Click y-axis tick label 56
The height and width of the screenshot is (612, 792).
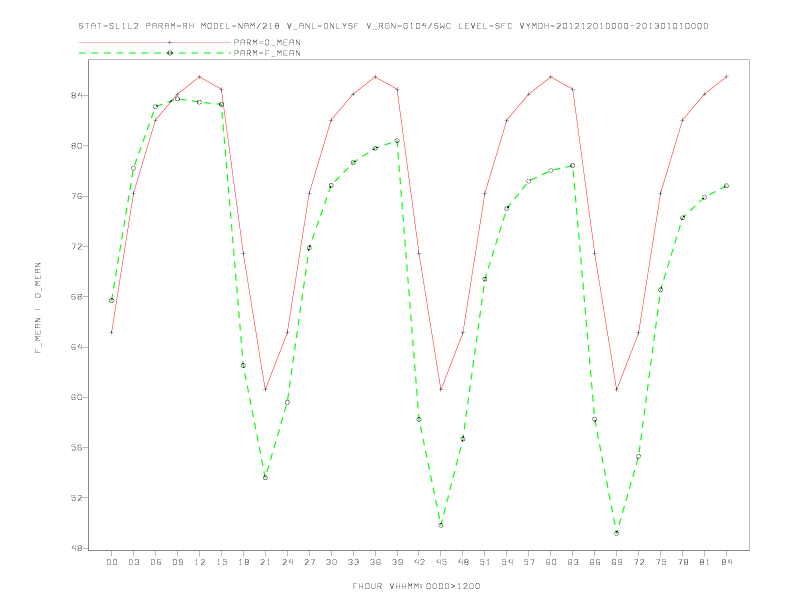coord(75,447)
